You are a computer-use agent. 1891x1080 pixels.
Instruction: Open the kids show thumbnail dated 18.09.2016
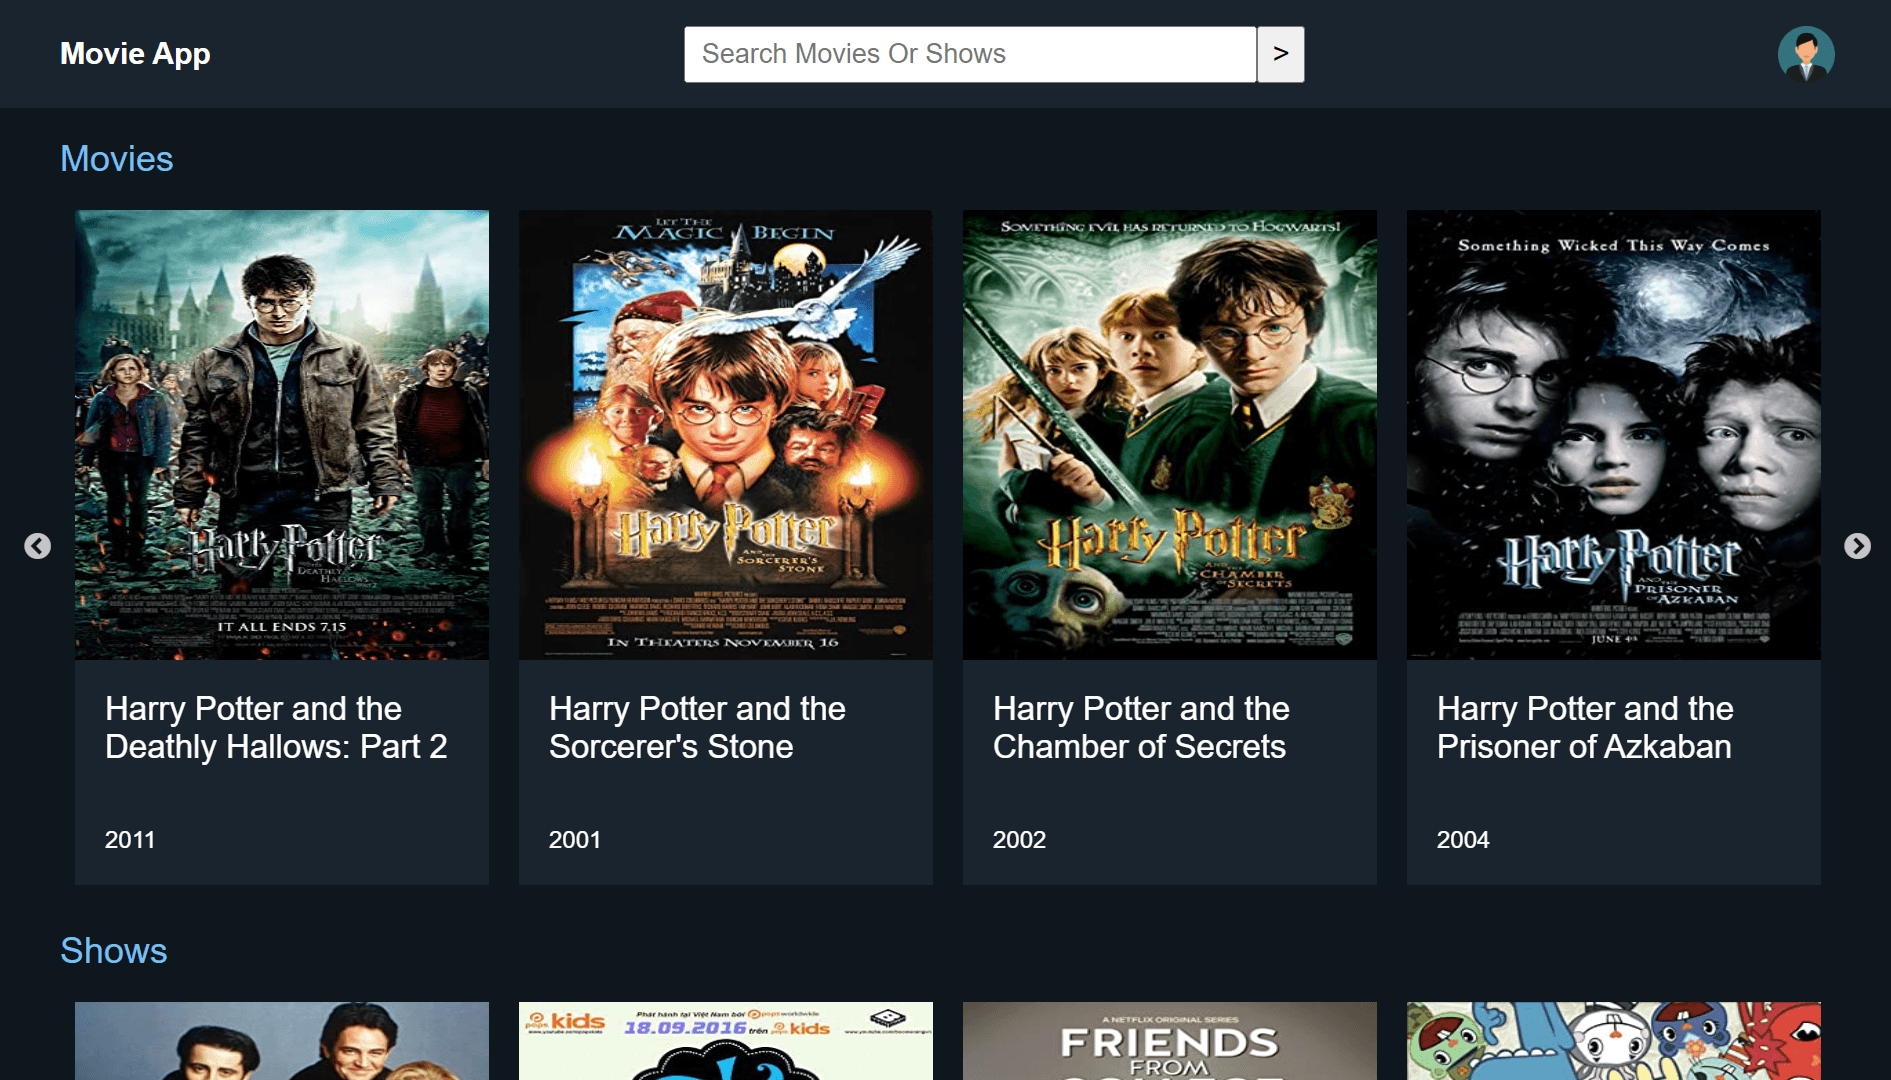click(726, 1041)
